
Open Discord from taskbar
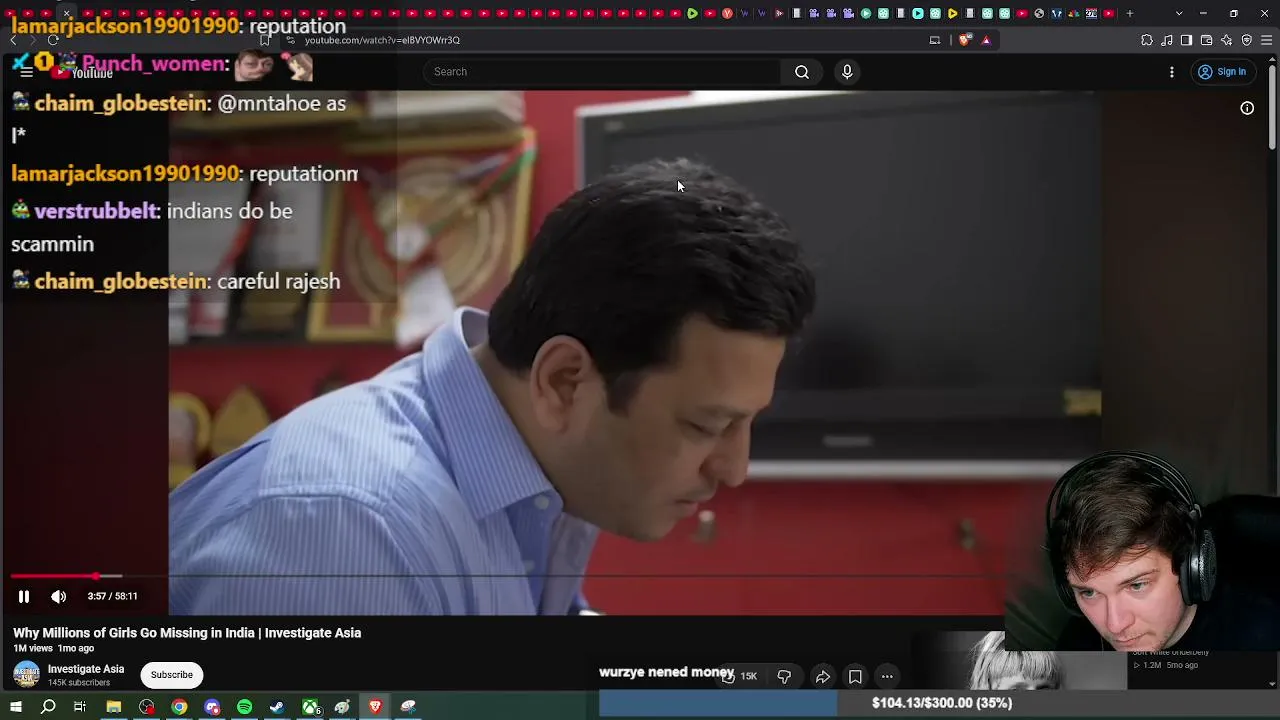click(212, 707)
